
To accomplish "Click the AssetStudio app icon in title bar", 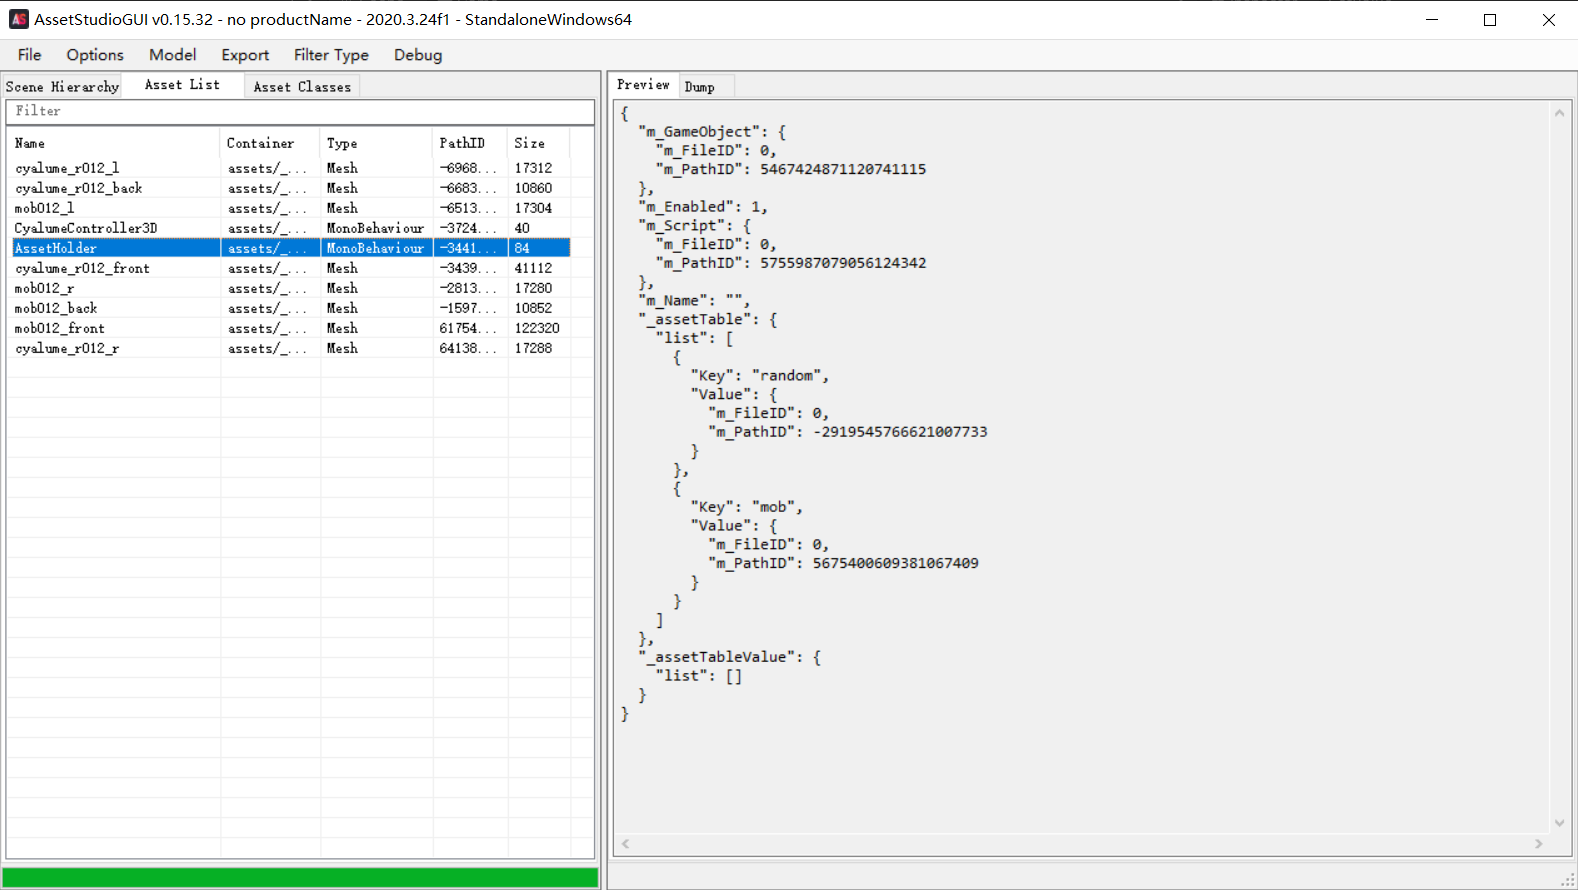I will [19, 19].
